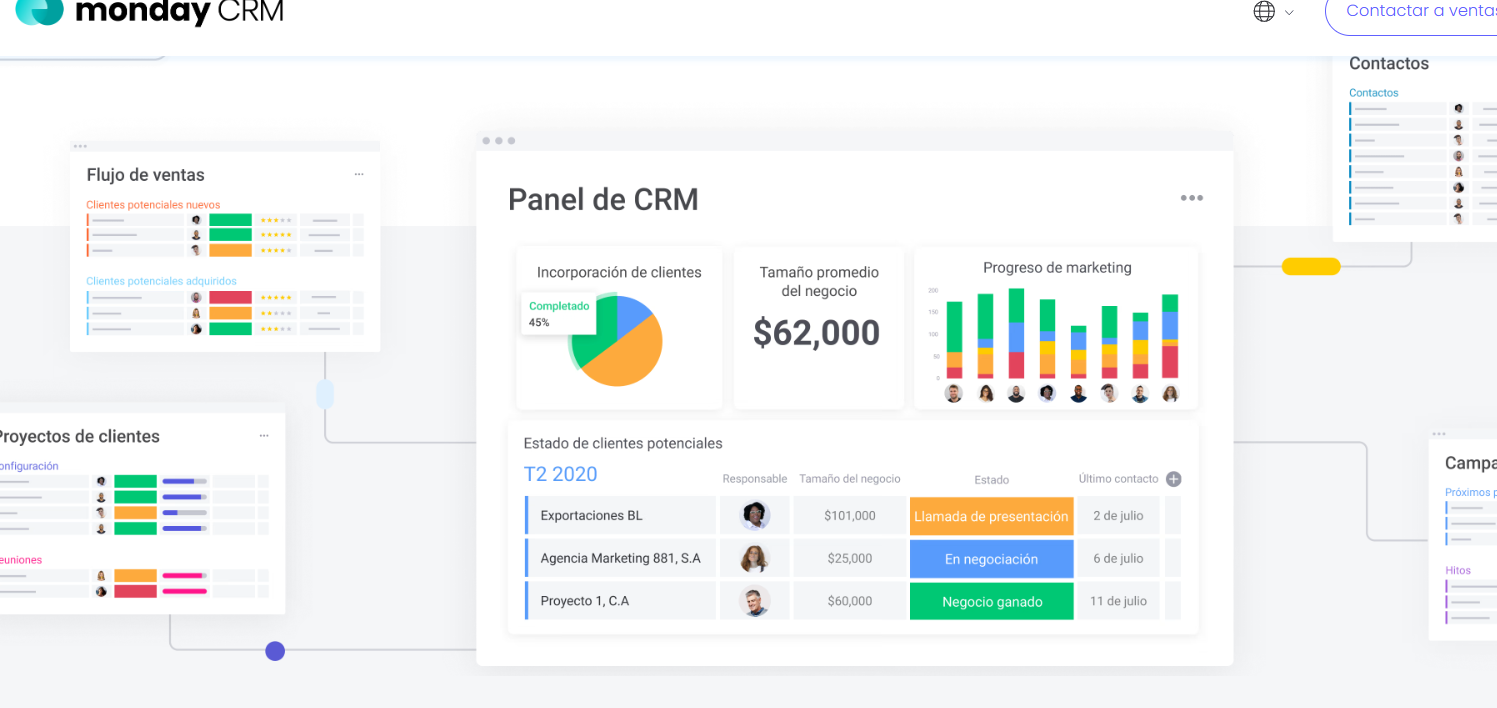The image size is (1497, 708).
Task: Click the 2 de julio date cell
Action: 1118,516
